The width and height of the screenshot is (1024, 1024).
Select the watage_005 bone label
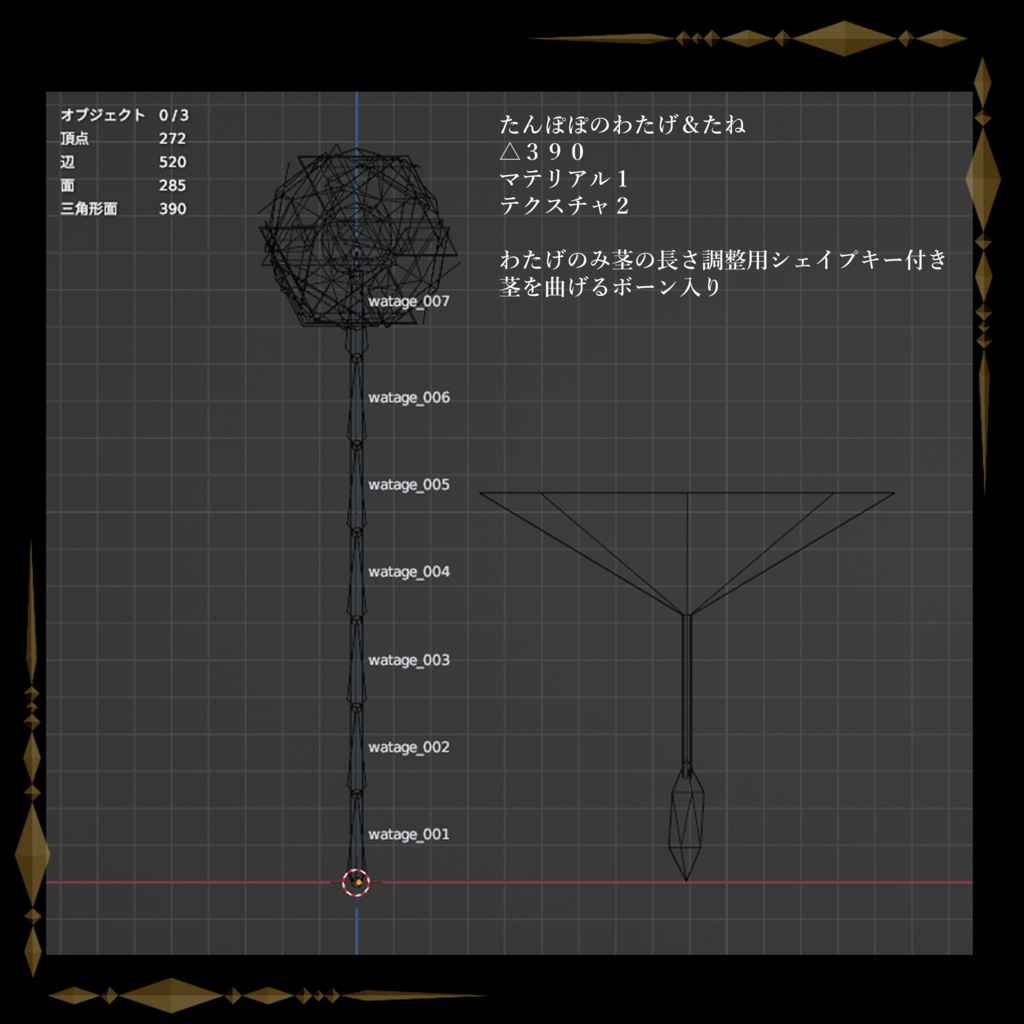[409, 485]
